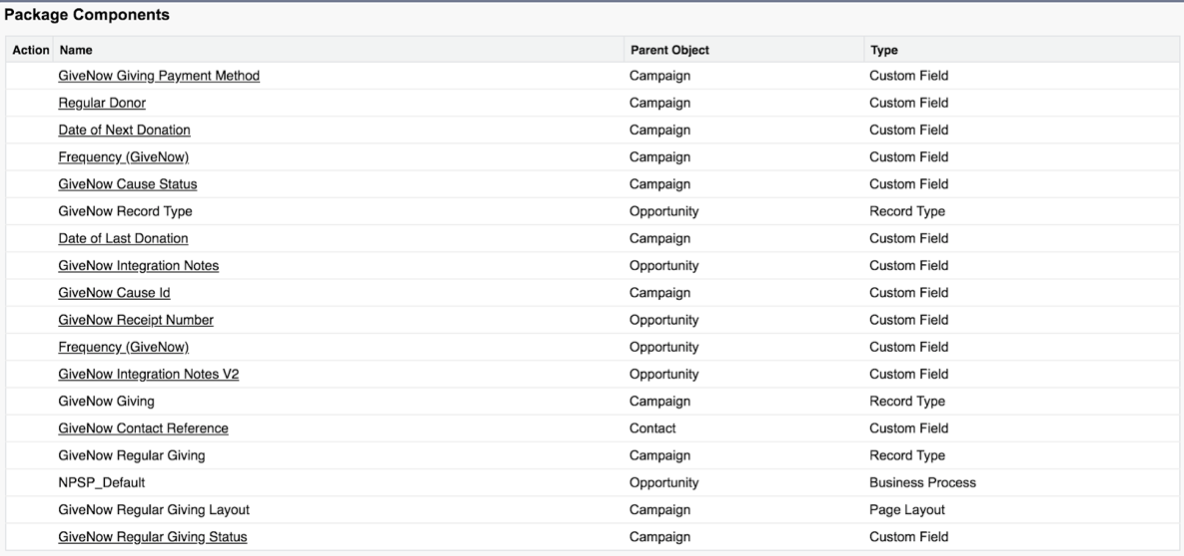The height and width of the screenshot is (556, 1184).
Task: Click the Page Layout type cell
Action: [907, 510]
